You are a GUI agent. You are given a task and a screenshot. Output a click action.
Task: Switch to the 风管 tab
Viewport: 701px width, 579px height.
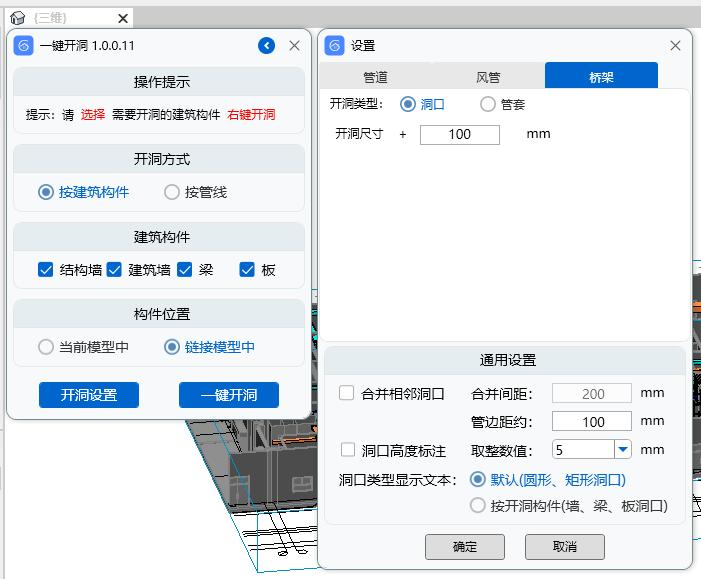[488, 77]
